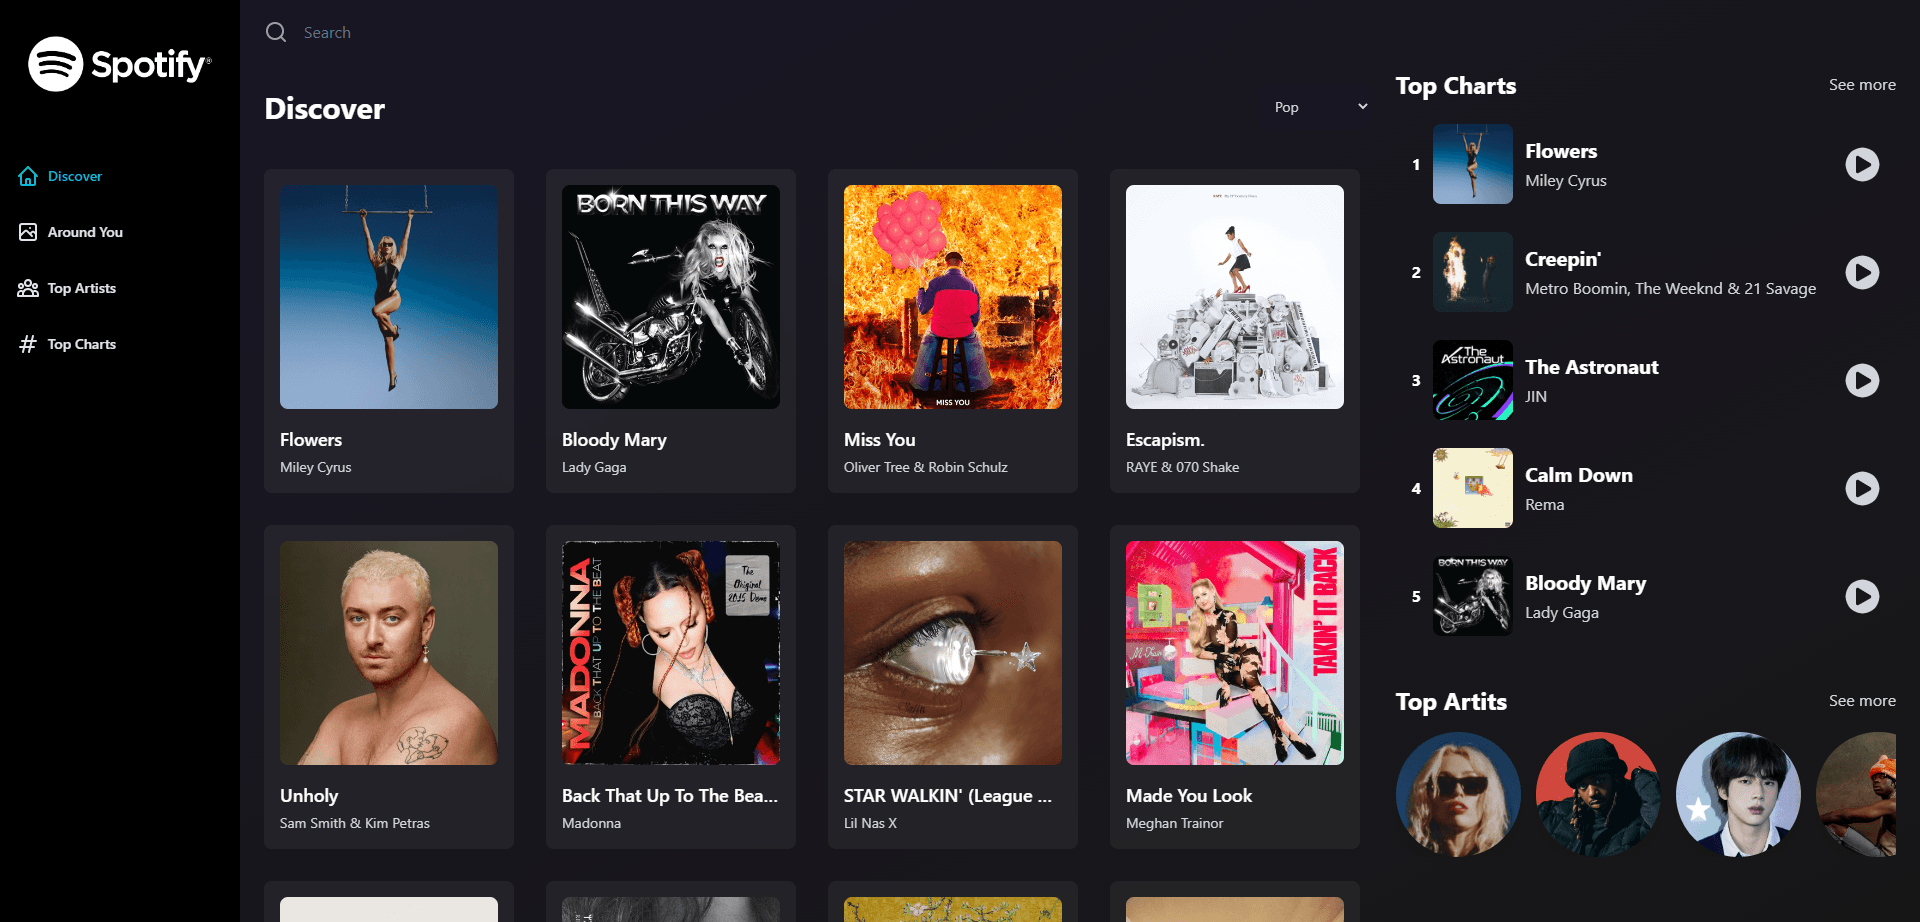Play Flowers in Top Charts
The image size is (1920, 922).
coord(1862,164)
